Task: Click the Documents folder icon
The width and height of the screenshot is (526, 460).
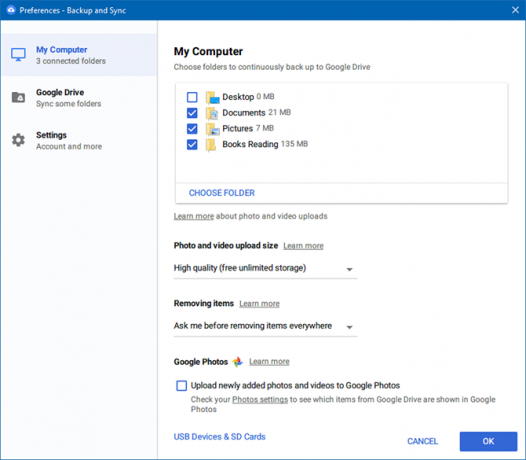Action: [212, 113]
